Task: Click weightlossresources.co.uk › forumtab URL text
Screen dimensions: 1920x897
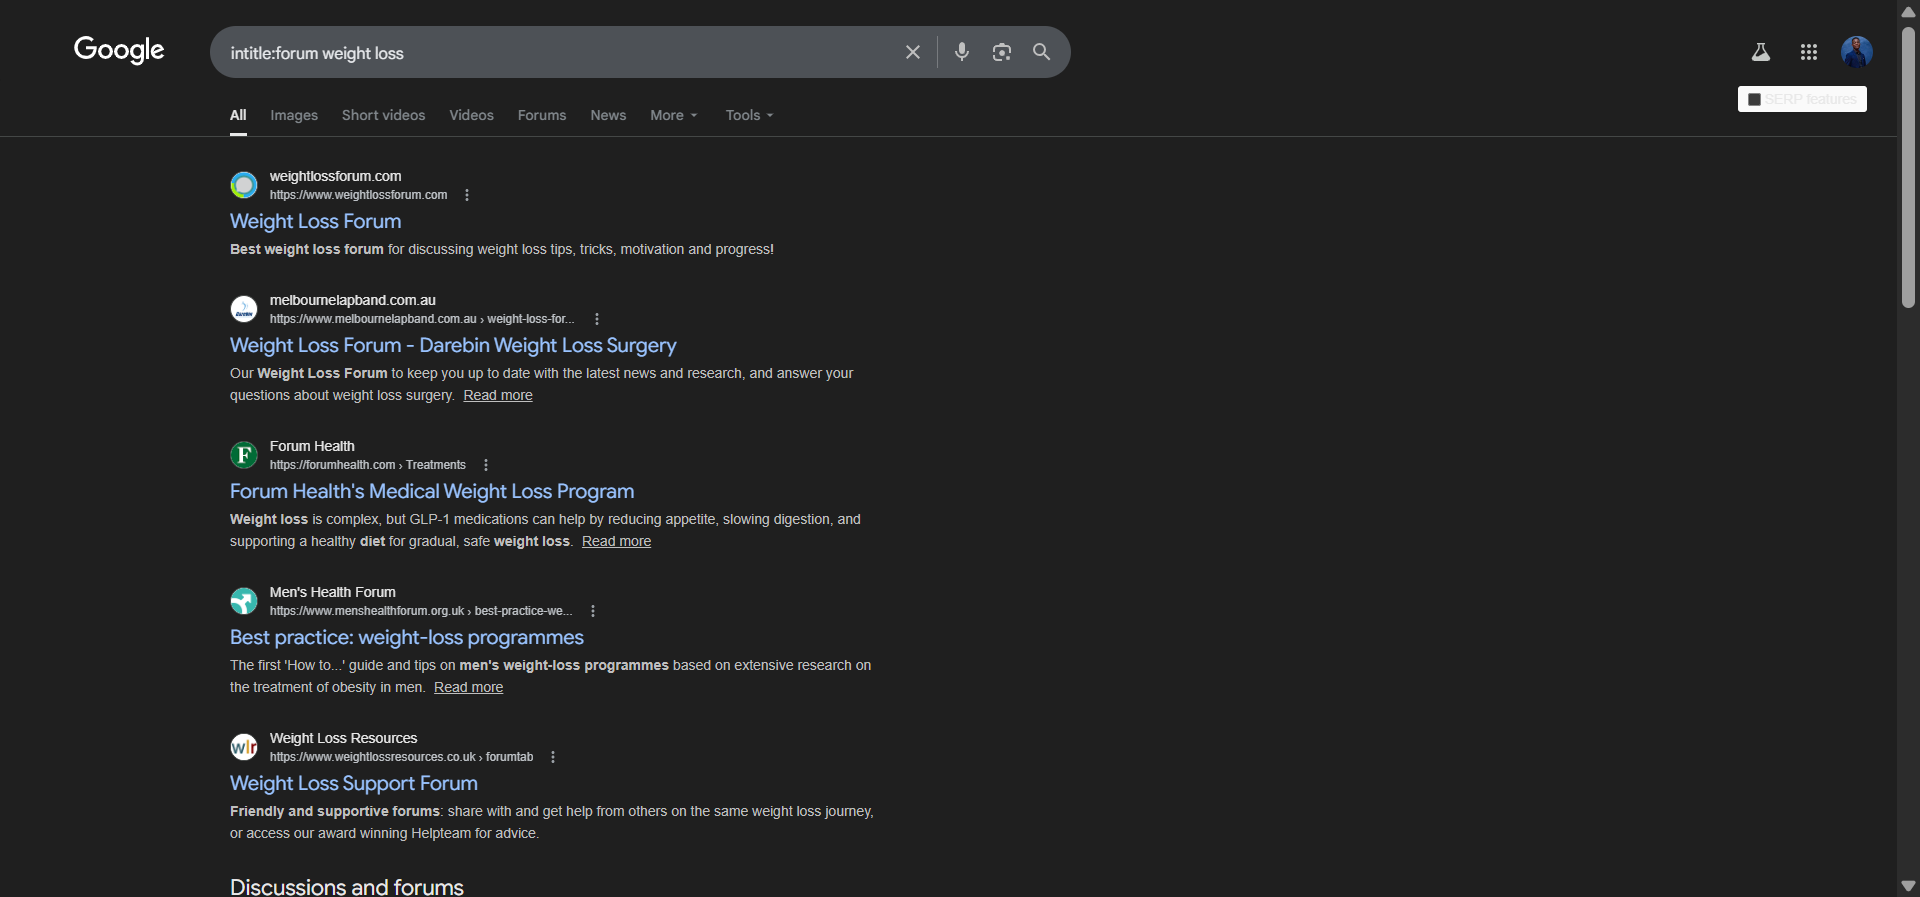Action: 401,757
